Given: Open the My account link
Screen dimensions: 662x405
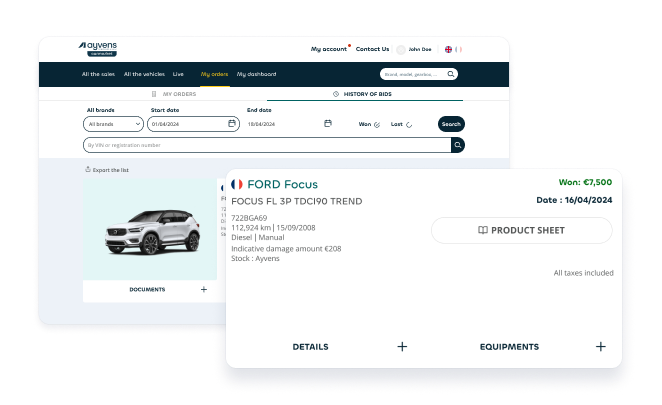Looking at the screenshot, I should click(329, 49).
